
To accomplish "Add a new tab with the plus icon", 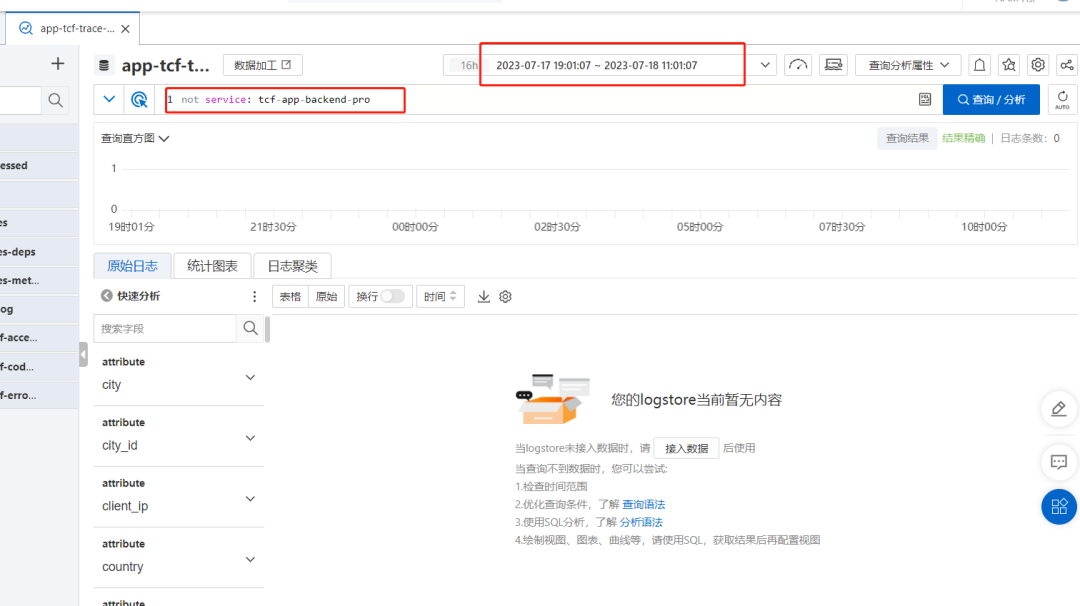I will click(x=58, y=64).
